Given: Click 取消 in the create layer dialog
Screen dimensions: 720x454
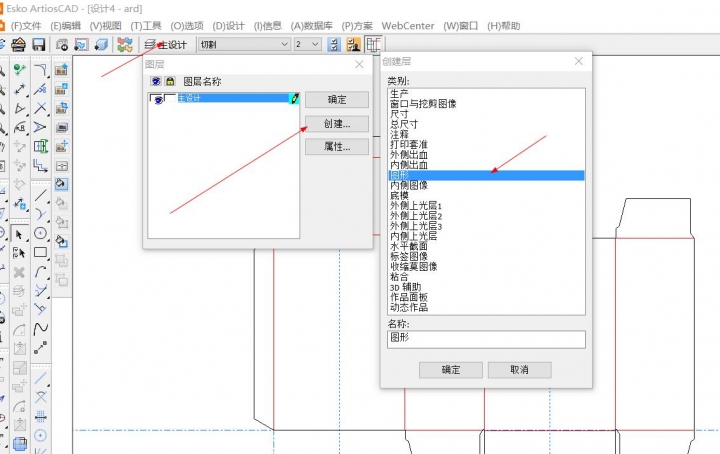Looking at the screenshot, I should pos(519,370).
